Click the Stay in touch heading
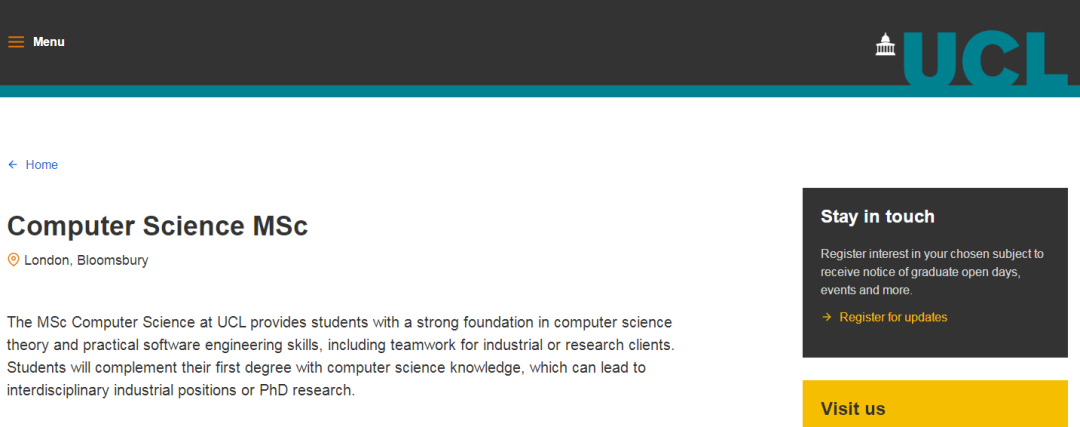This screenshot has width=1080, height=427. coord(877,216)
